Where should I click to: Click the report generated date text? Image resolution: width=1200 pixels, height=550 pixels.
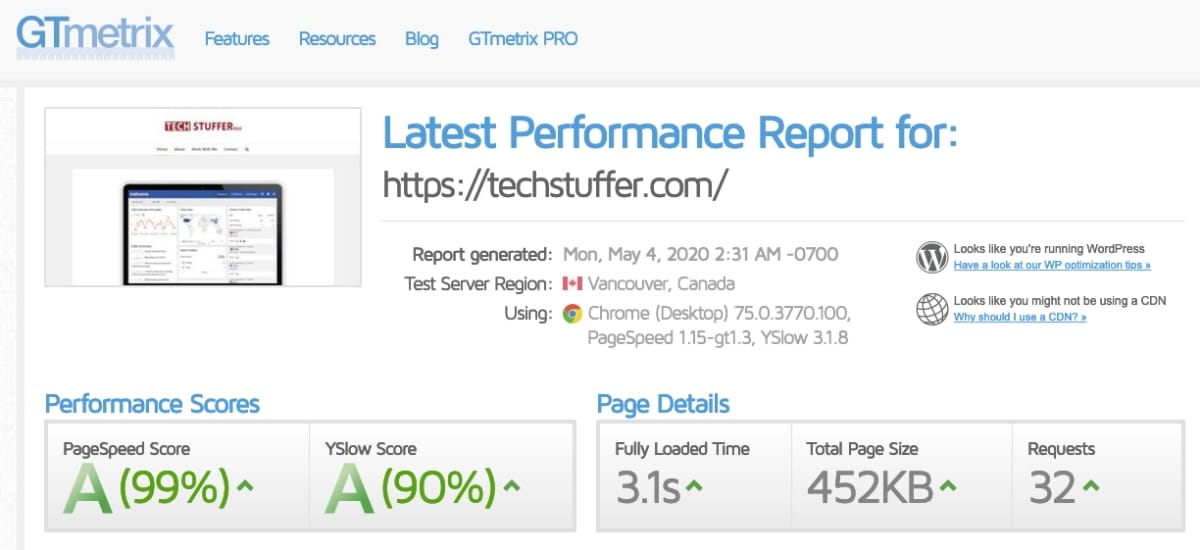(701, 254)
